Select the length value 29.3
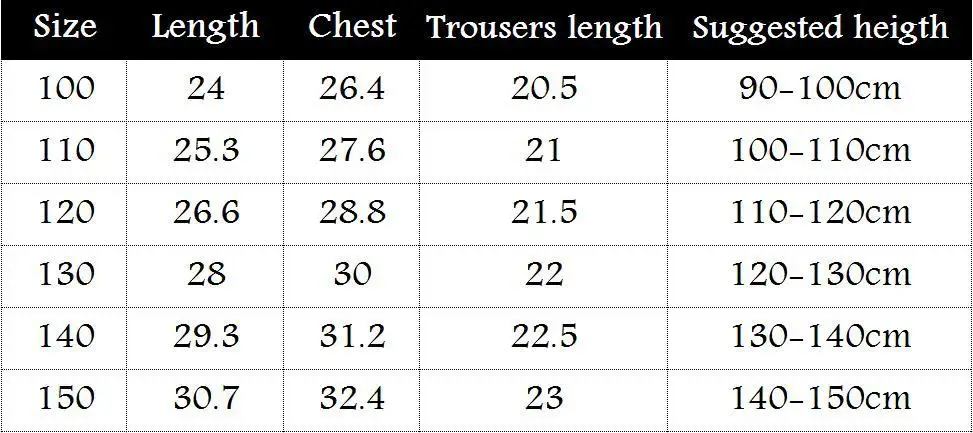Viewport: 973px width, 433px height. (x=206, y=337)
